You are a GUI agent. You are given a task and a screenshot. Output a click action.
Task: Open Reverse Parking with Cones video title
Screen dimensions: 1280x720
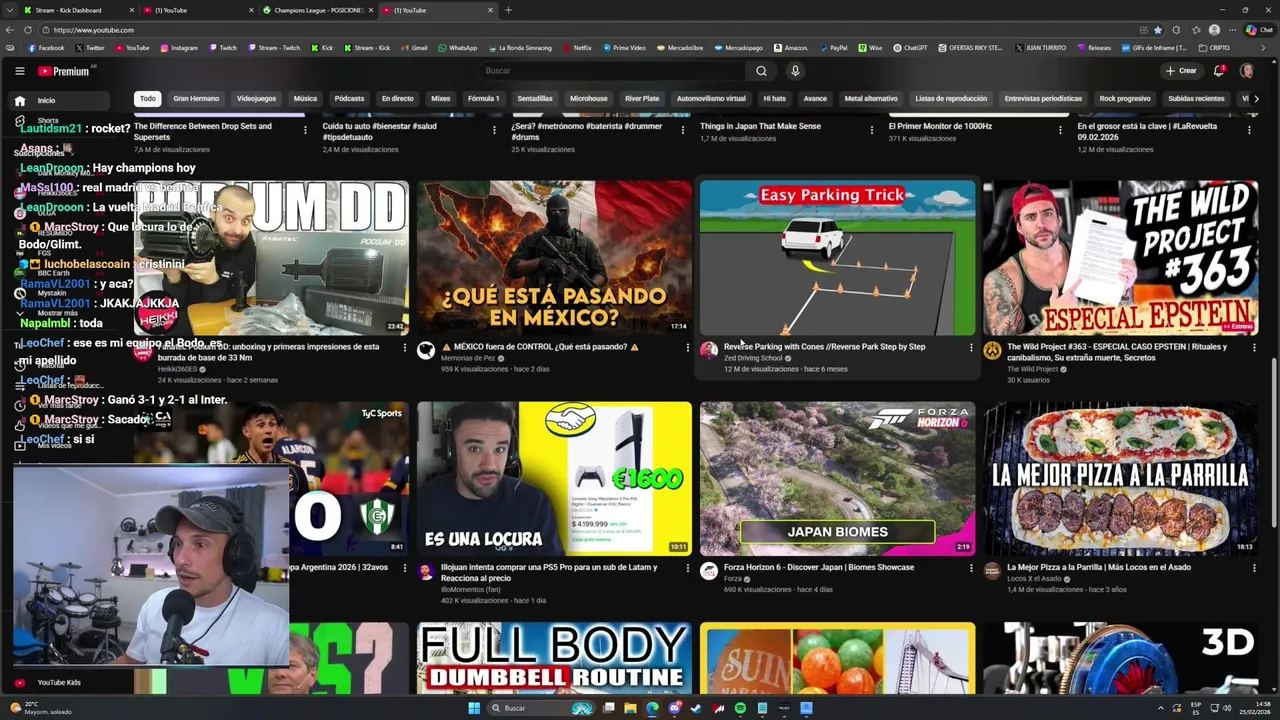point(824,347)
